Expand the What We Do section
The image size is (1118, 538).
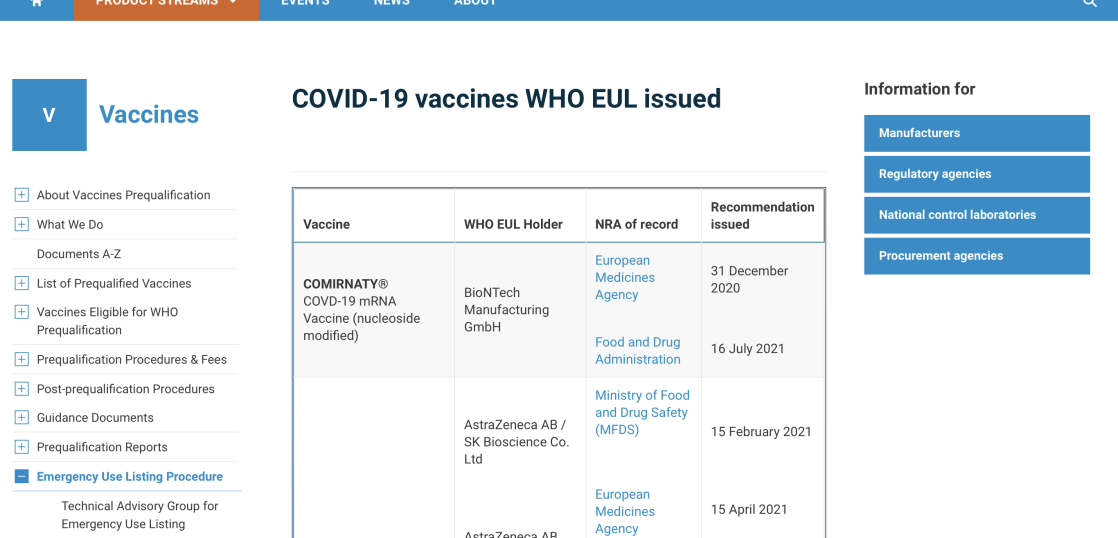[22, 224]
